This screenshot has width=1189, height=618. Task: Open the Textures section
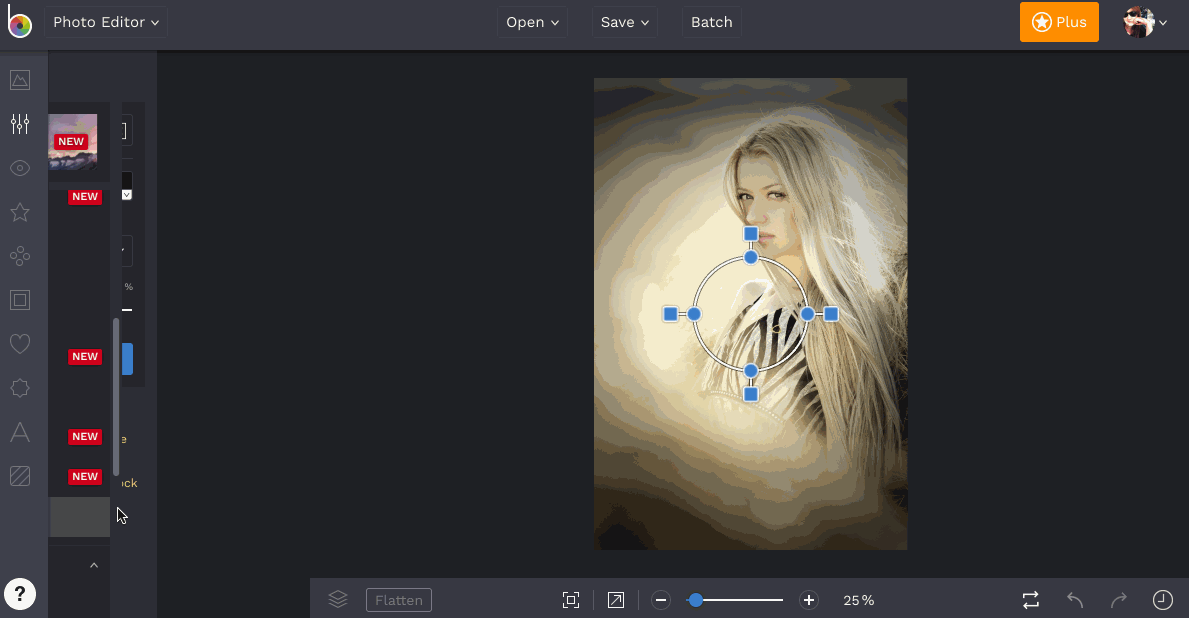click(20, 476)
